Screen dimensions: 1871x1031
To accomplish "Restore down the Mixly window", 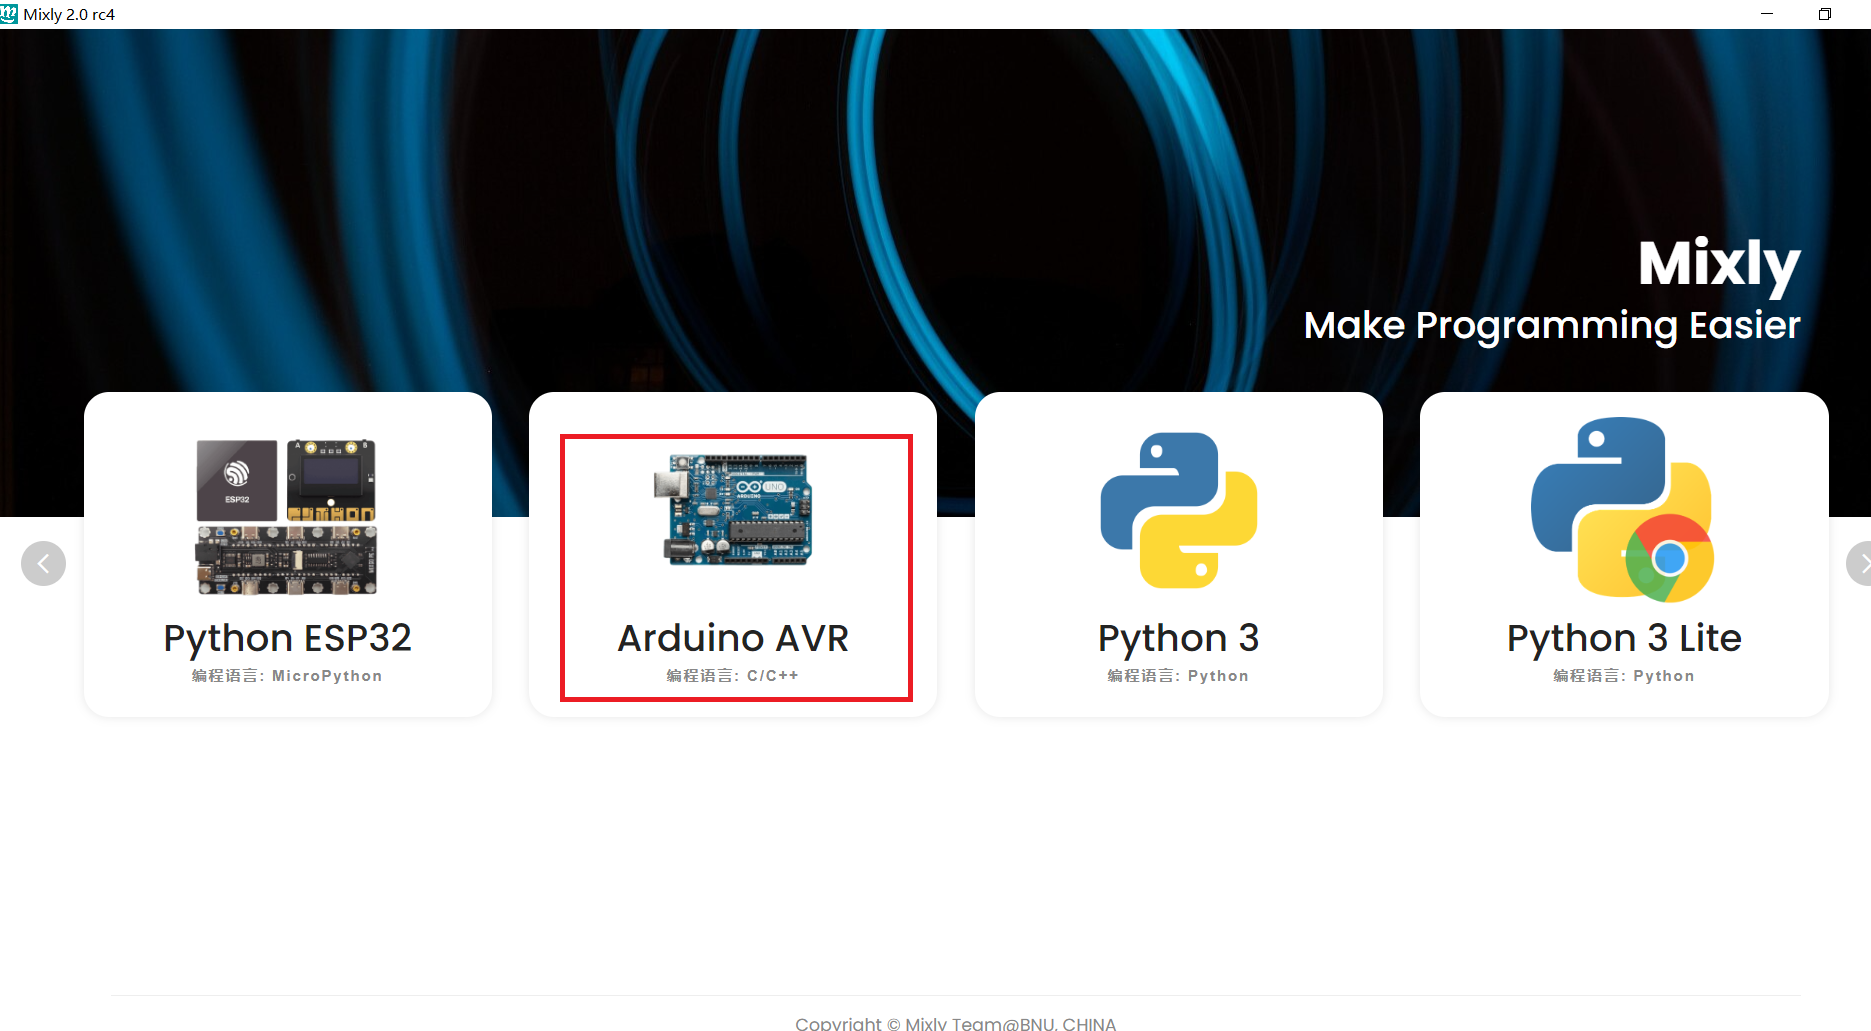I will tap(1825, 14).
